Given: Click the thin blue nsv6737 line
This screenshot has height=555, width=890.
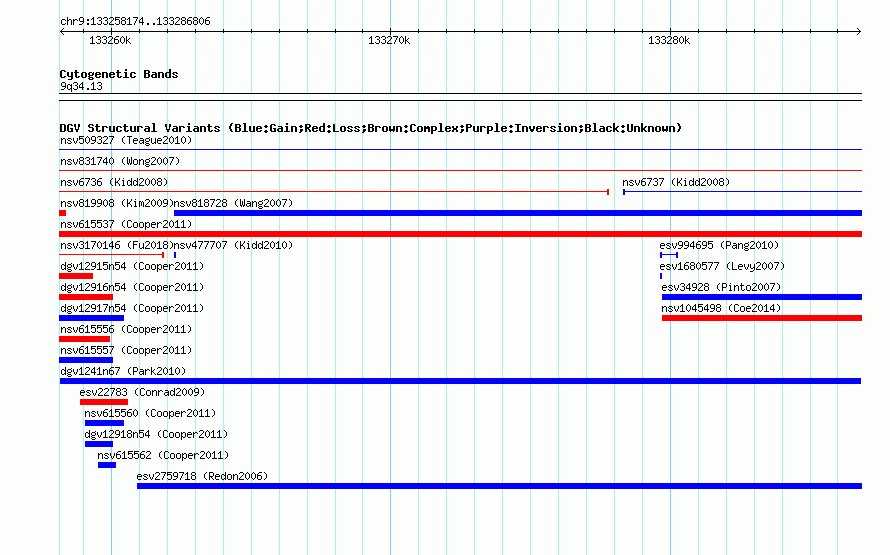Looking at the screenshot, I should pyautogui.click(x=742, y=192).
